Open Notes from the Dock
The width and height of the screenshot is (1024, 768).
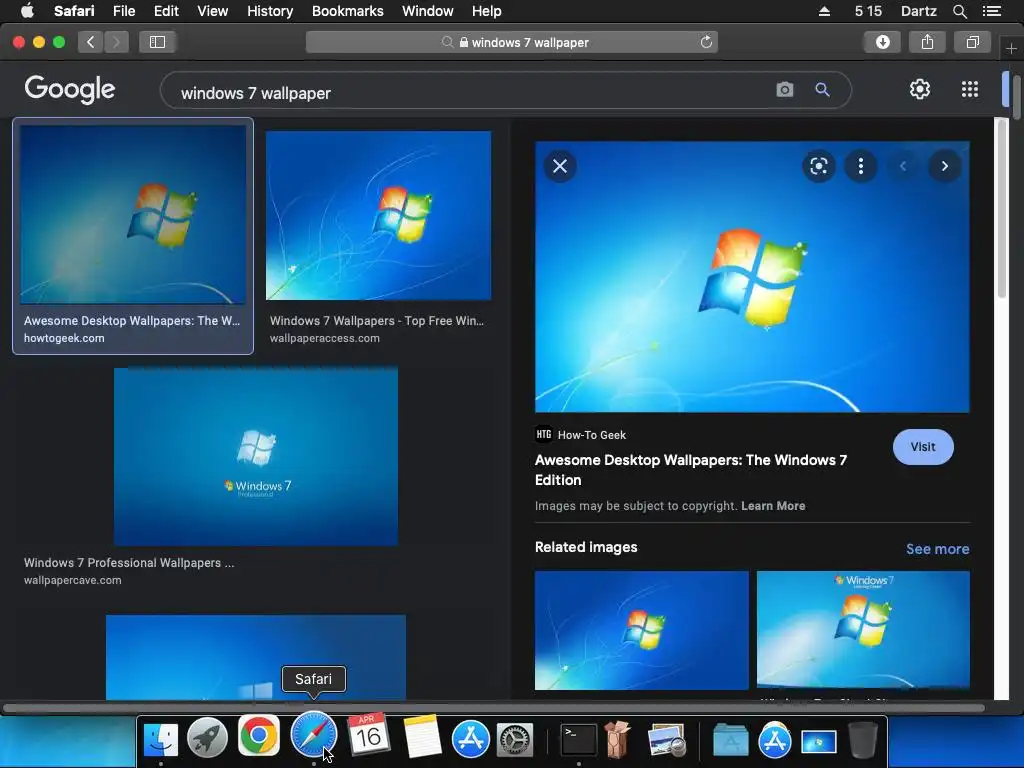tap(421, 735)
